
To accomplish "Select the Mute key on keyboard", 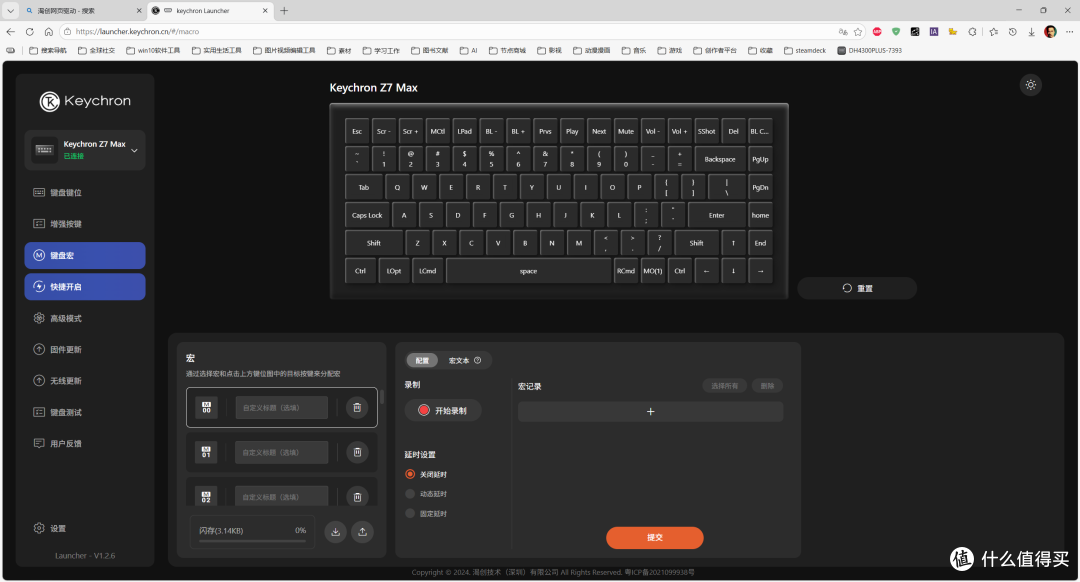I will [625, 132].
